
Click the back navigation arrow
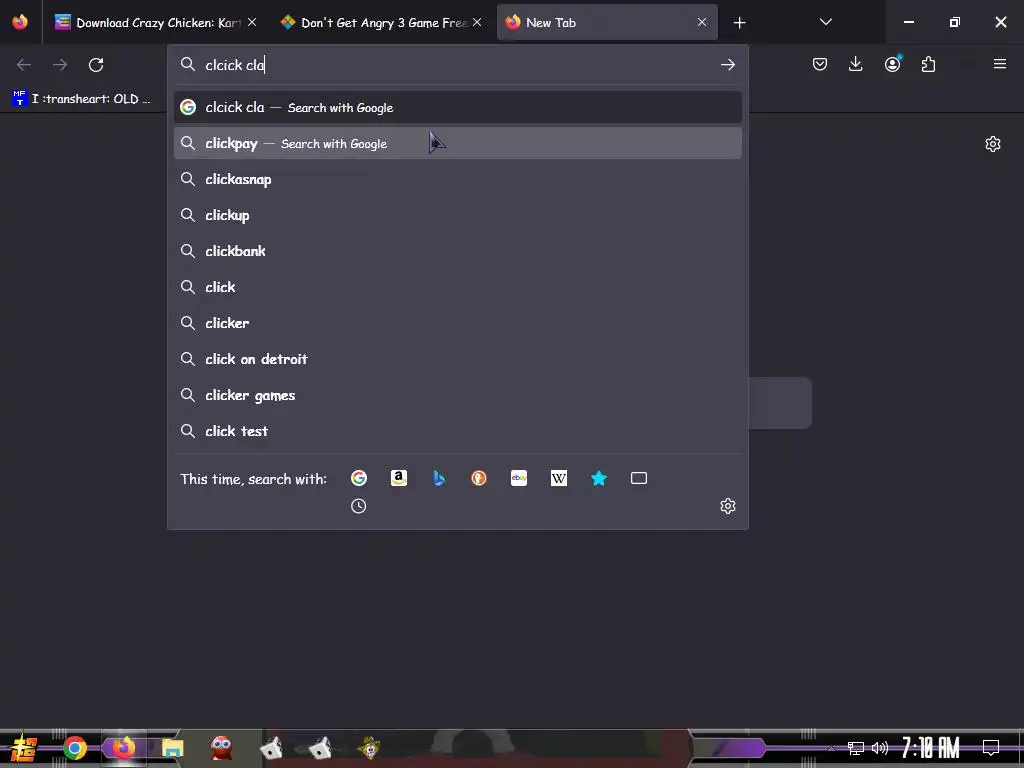point(24,65)
